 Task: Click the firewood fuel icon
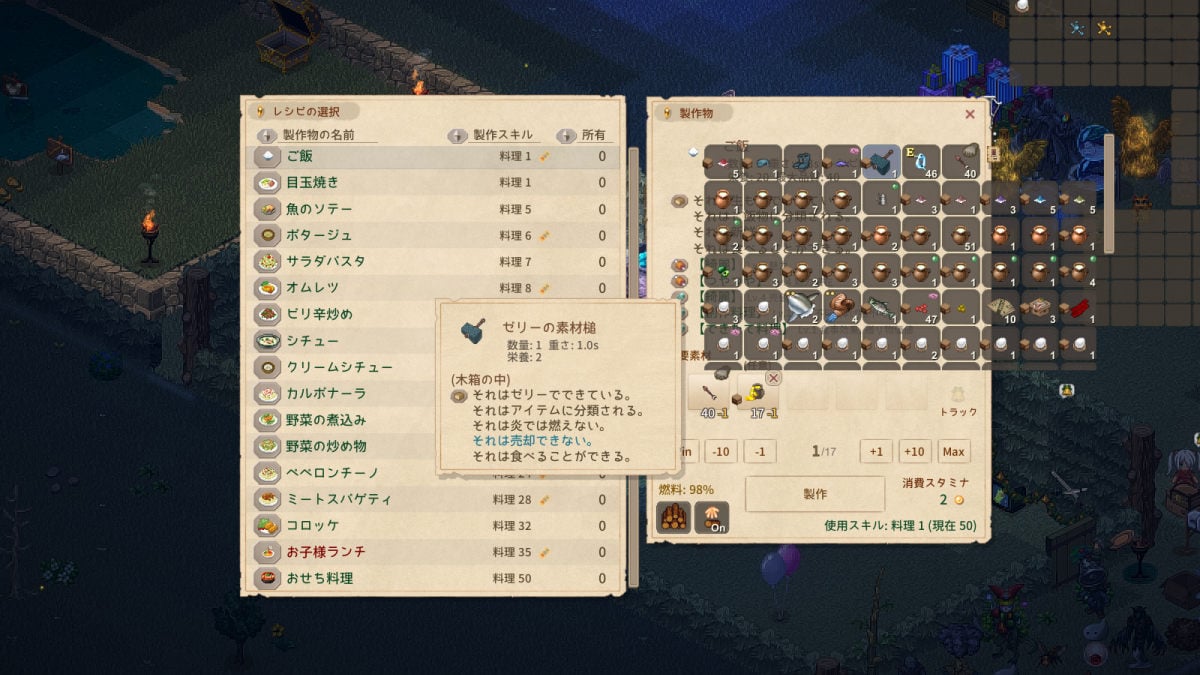point(673,516)
